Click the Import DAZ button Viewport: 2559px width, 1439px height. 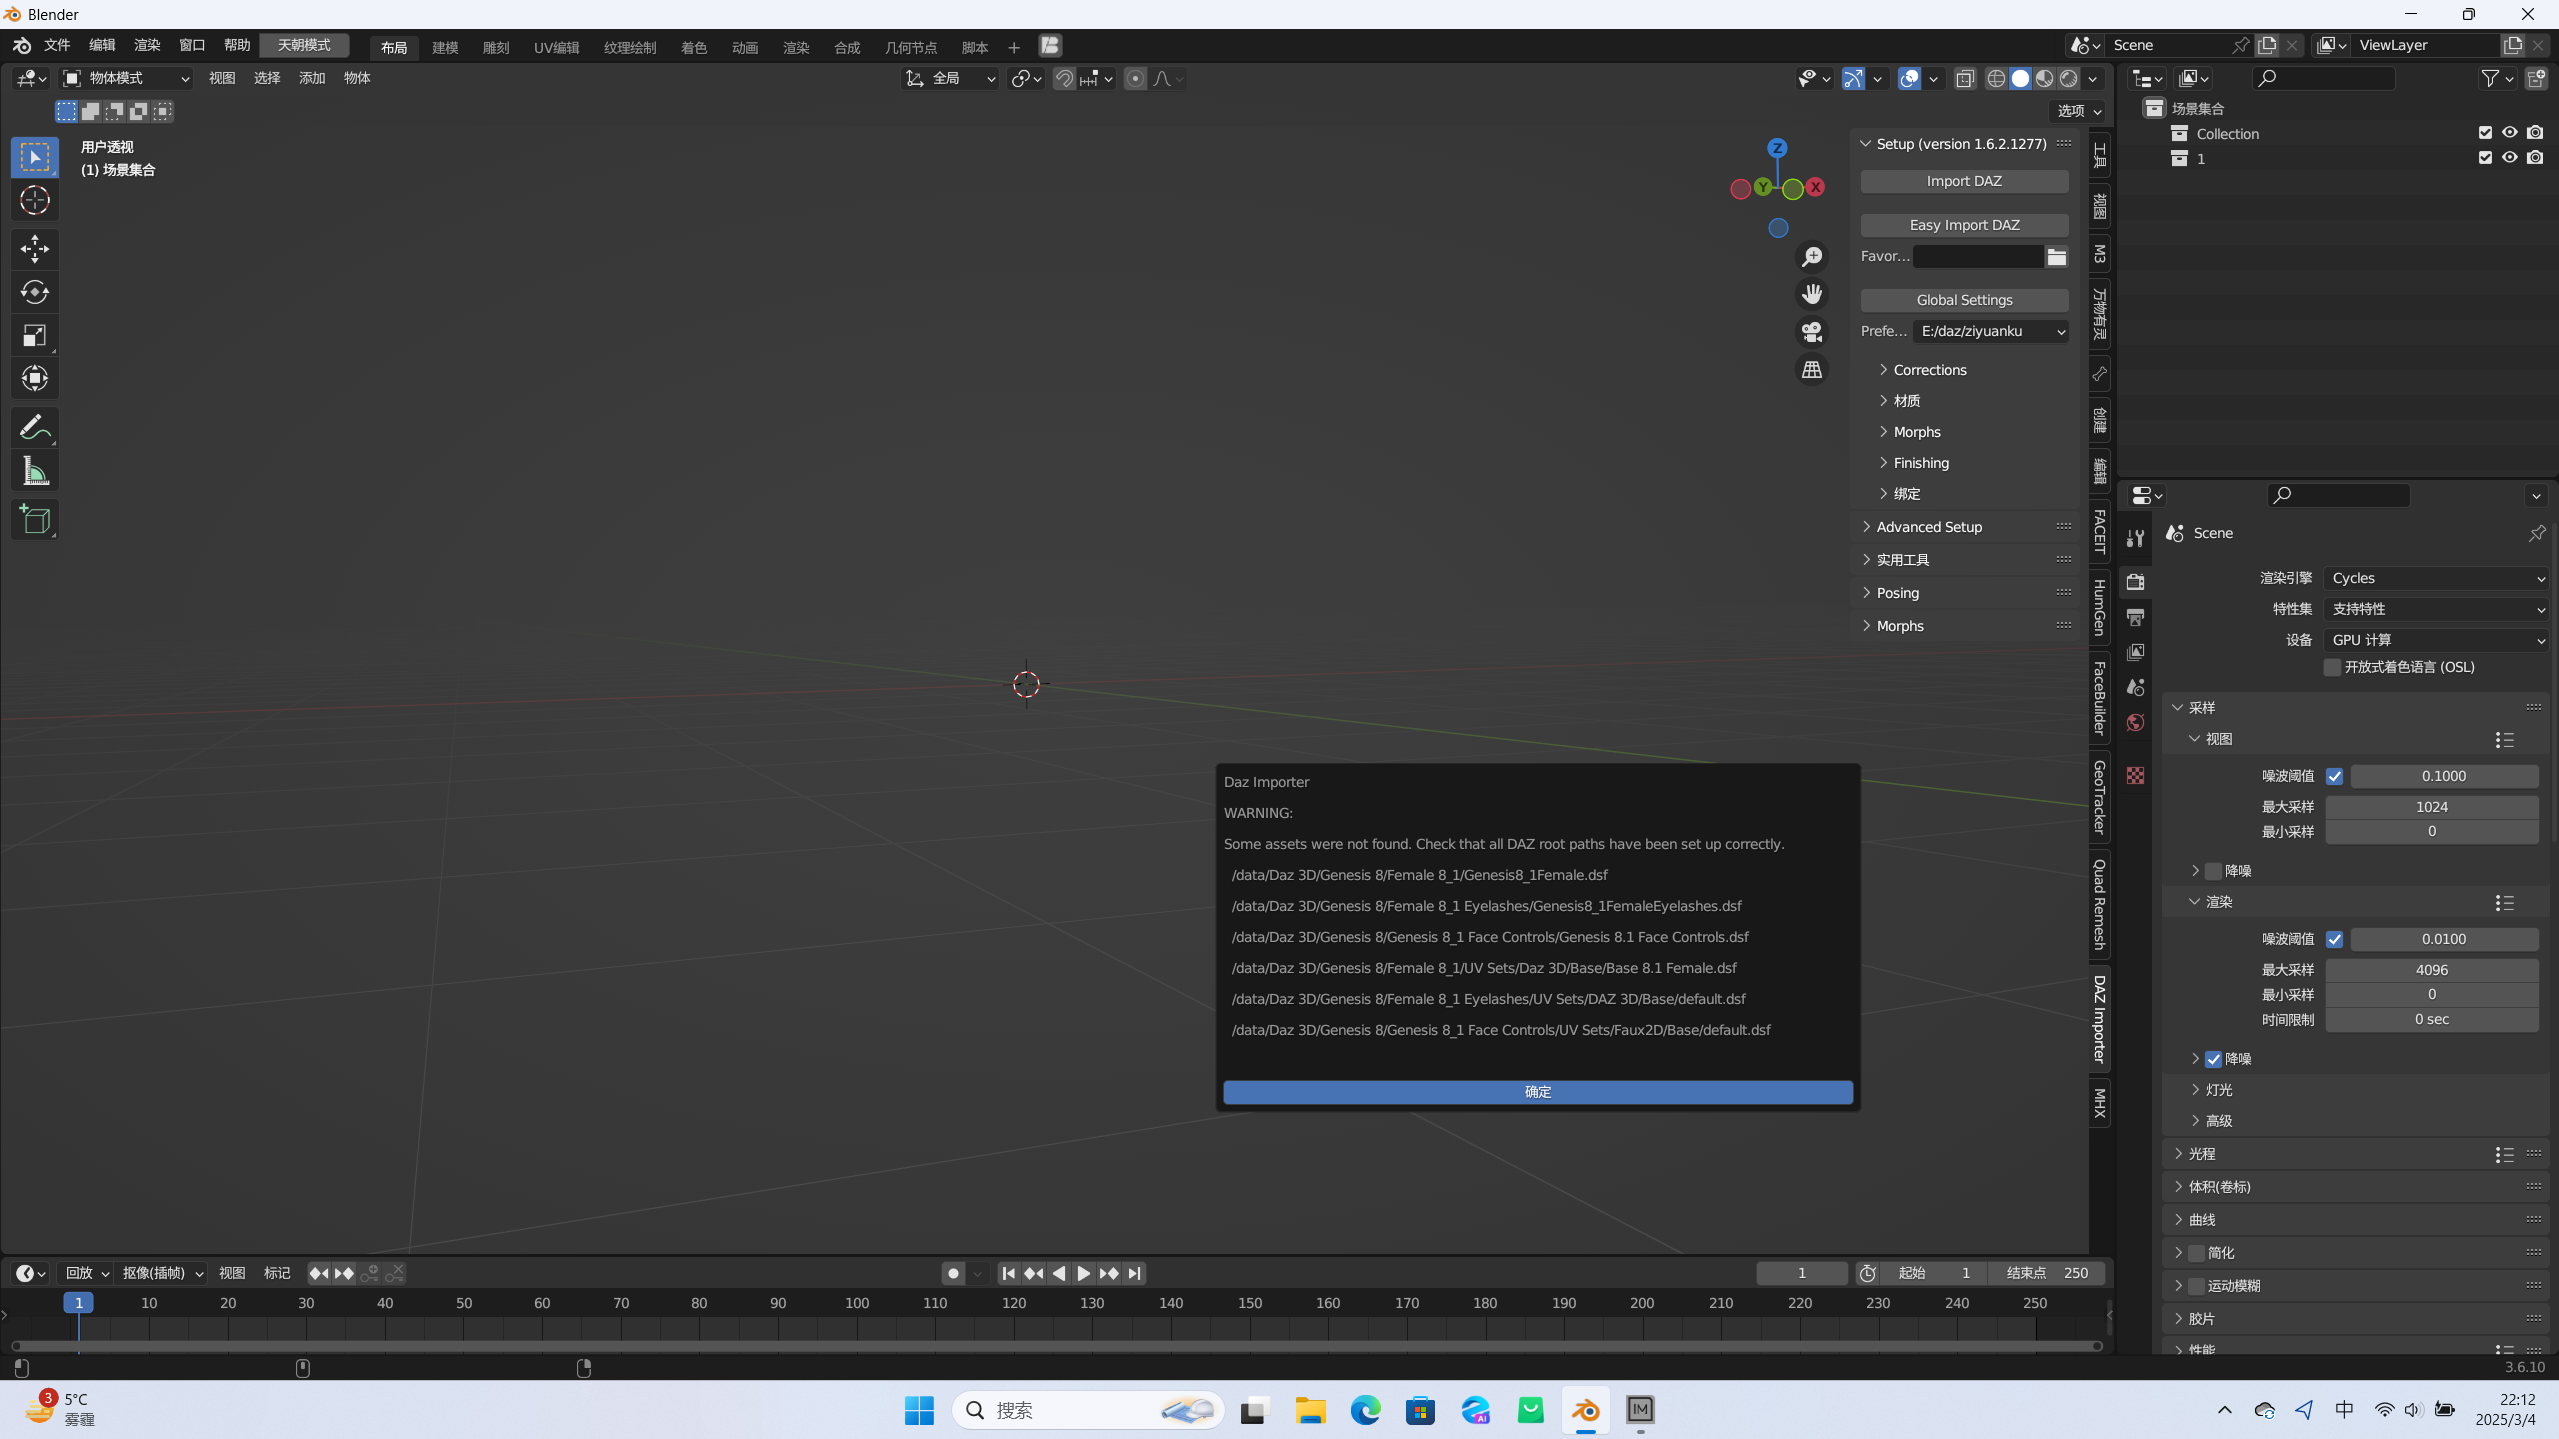coord(1964,181)
